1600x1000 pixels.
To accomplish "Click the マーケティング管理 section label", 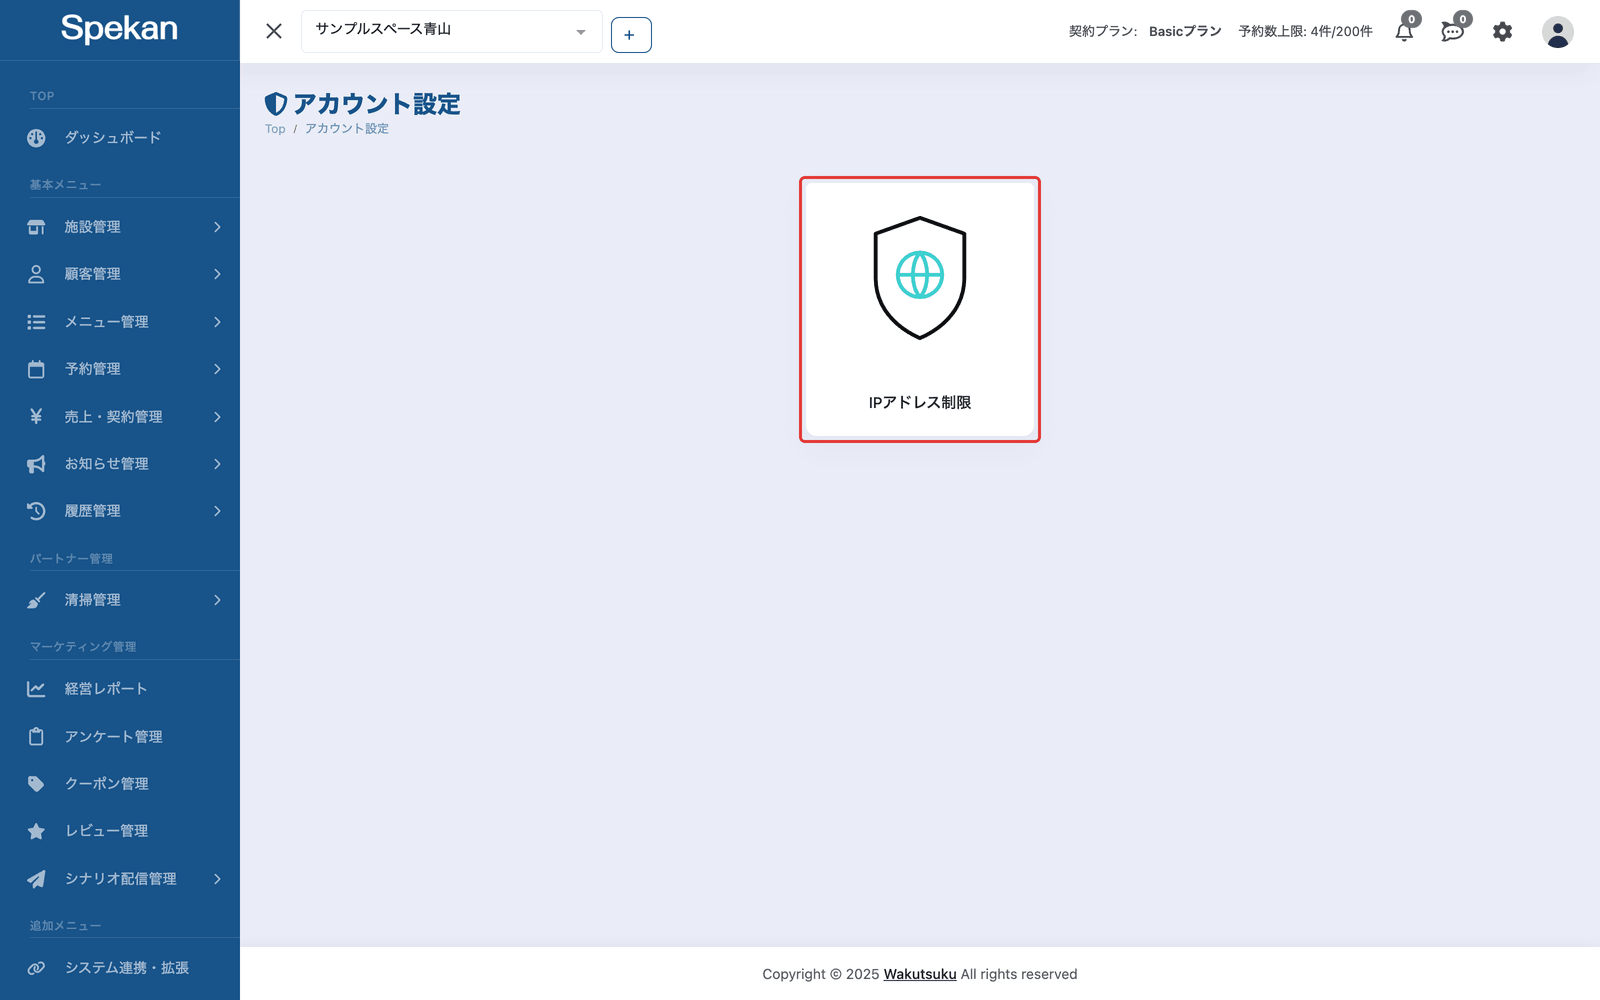I will tap(83, 647).
